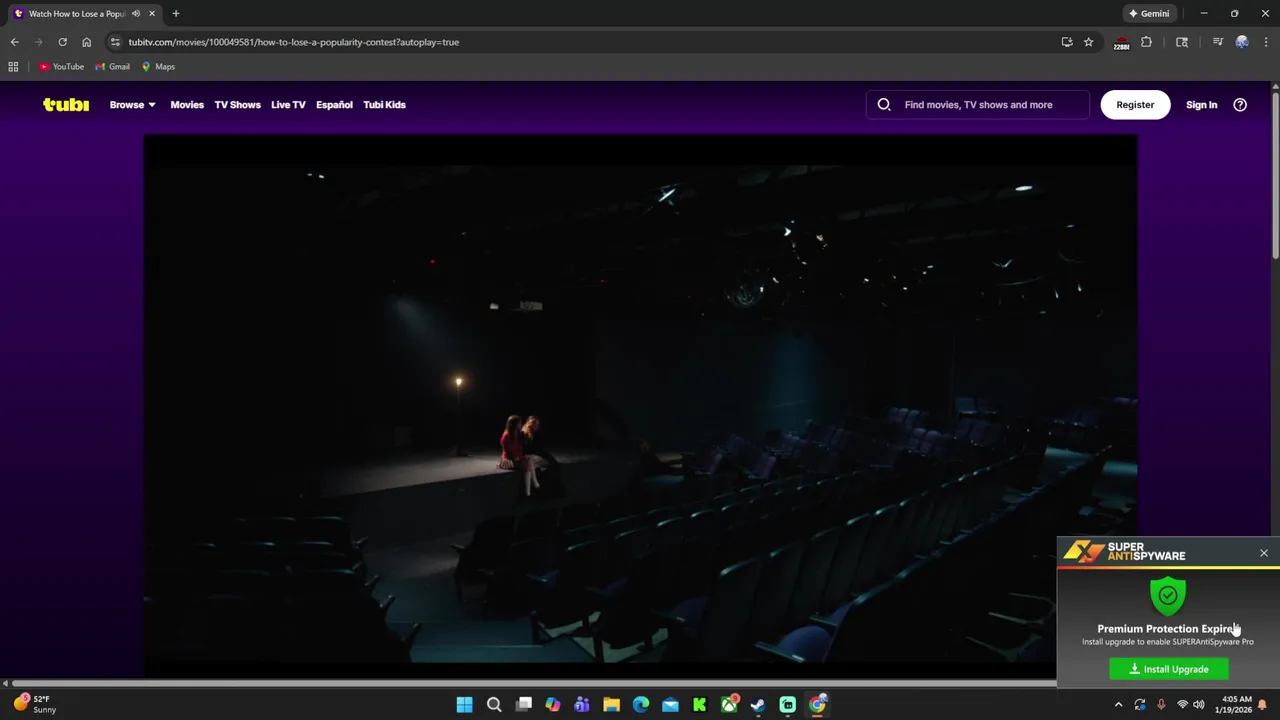Open the Extensions puzzle icon

tap(1147, 42)
